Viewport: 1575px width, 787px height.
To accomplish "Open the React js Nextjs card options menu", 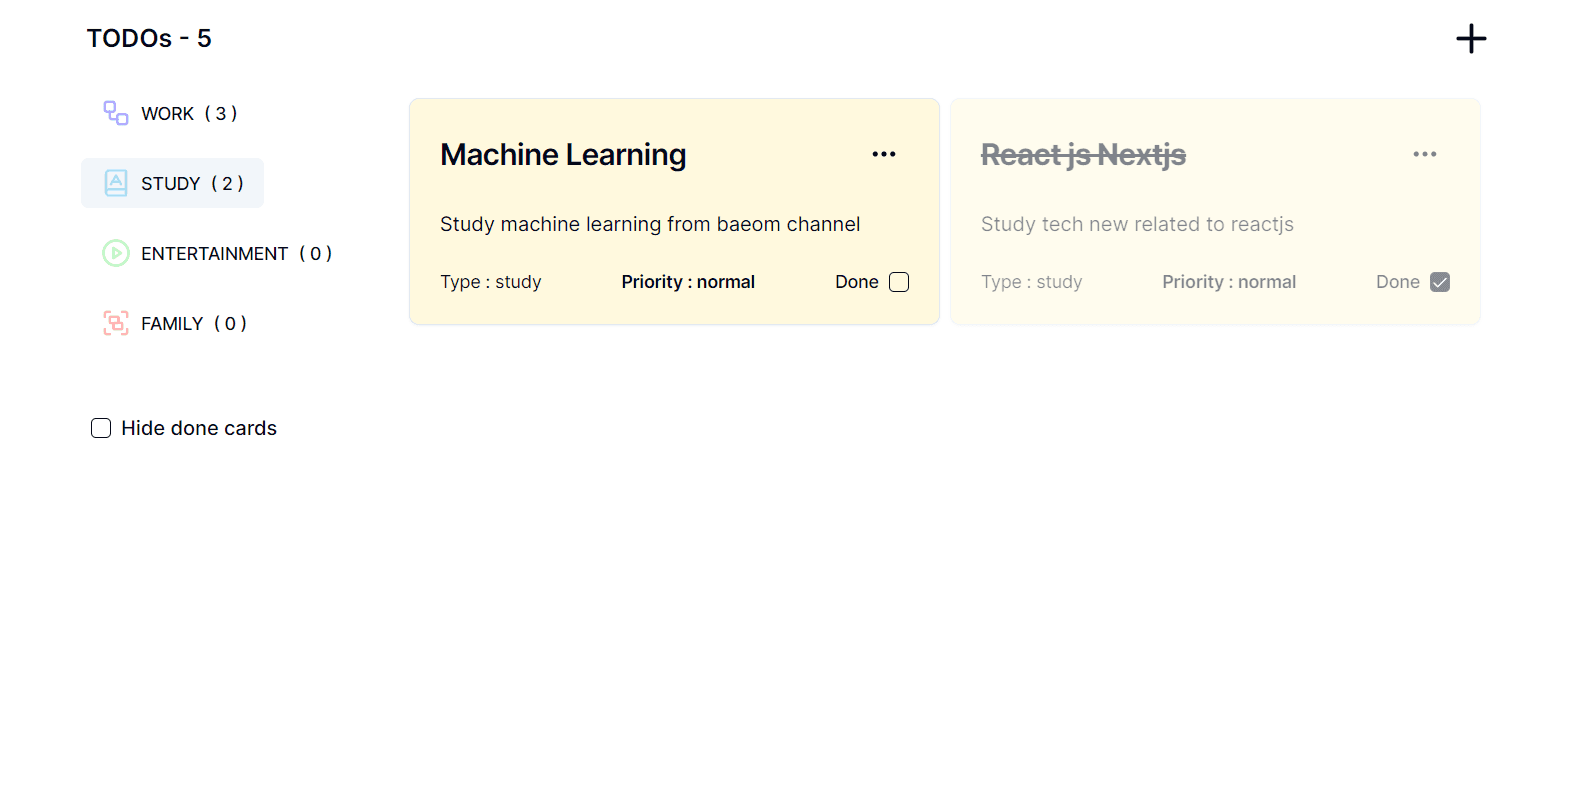I will tap(1425, 154).
